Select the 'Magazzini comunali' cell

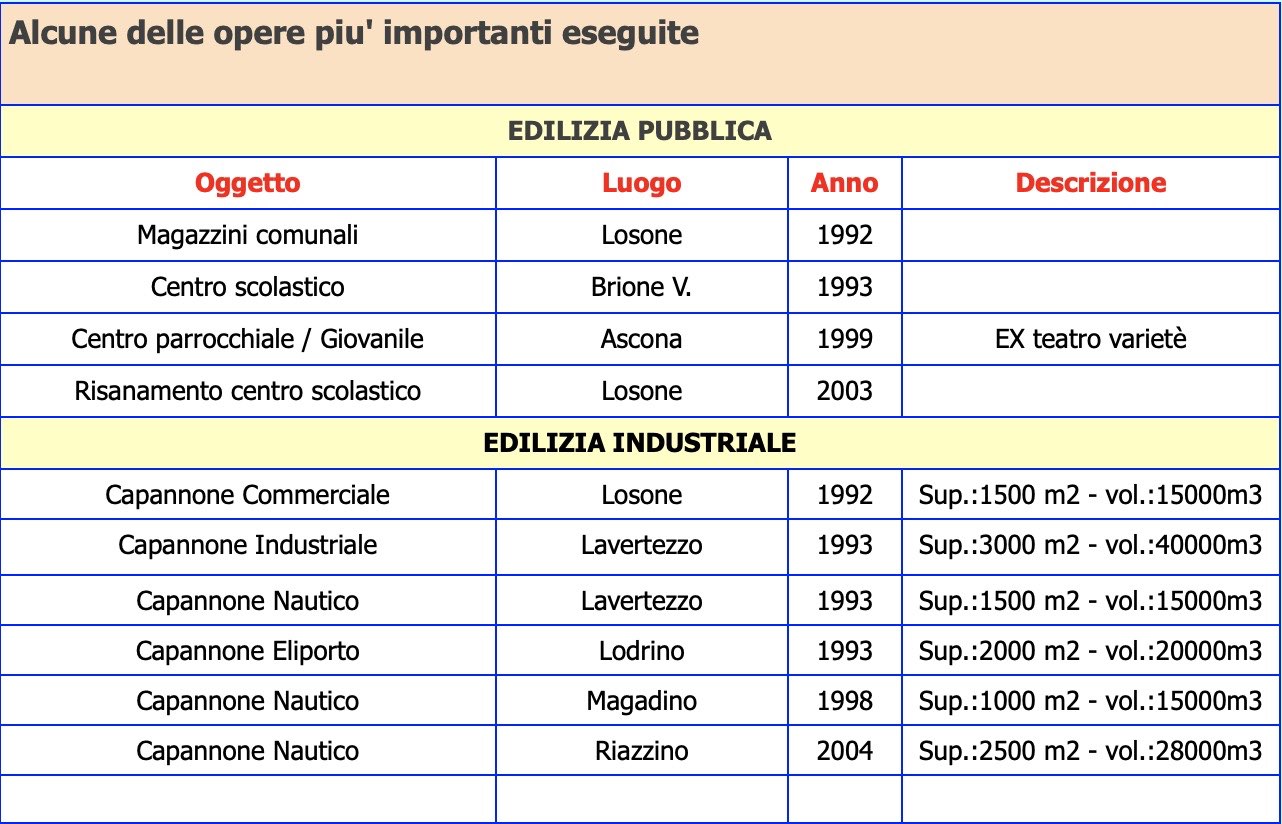point(248,235)
